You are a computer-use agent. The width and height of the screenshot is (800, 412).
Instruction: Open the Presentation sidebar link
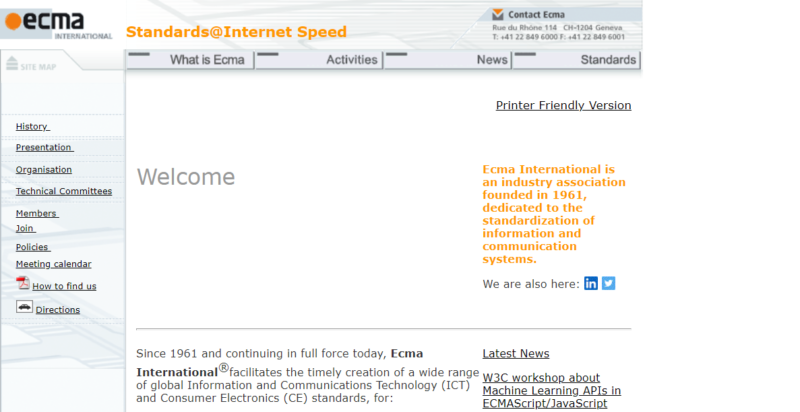(x=45, y=147)
